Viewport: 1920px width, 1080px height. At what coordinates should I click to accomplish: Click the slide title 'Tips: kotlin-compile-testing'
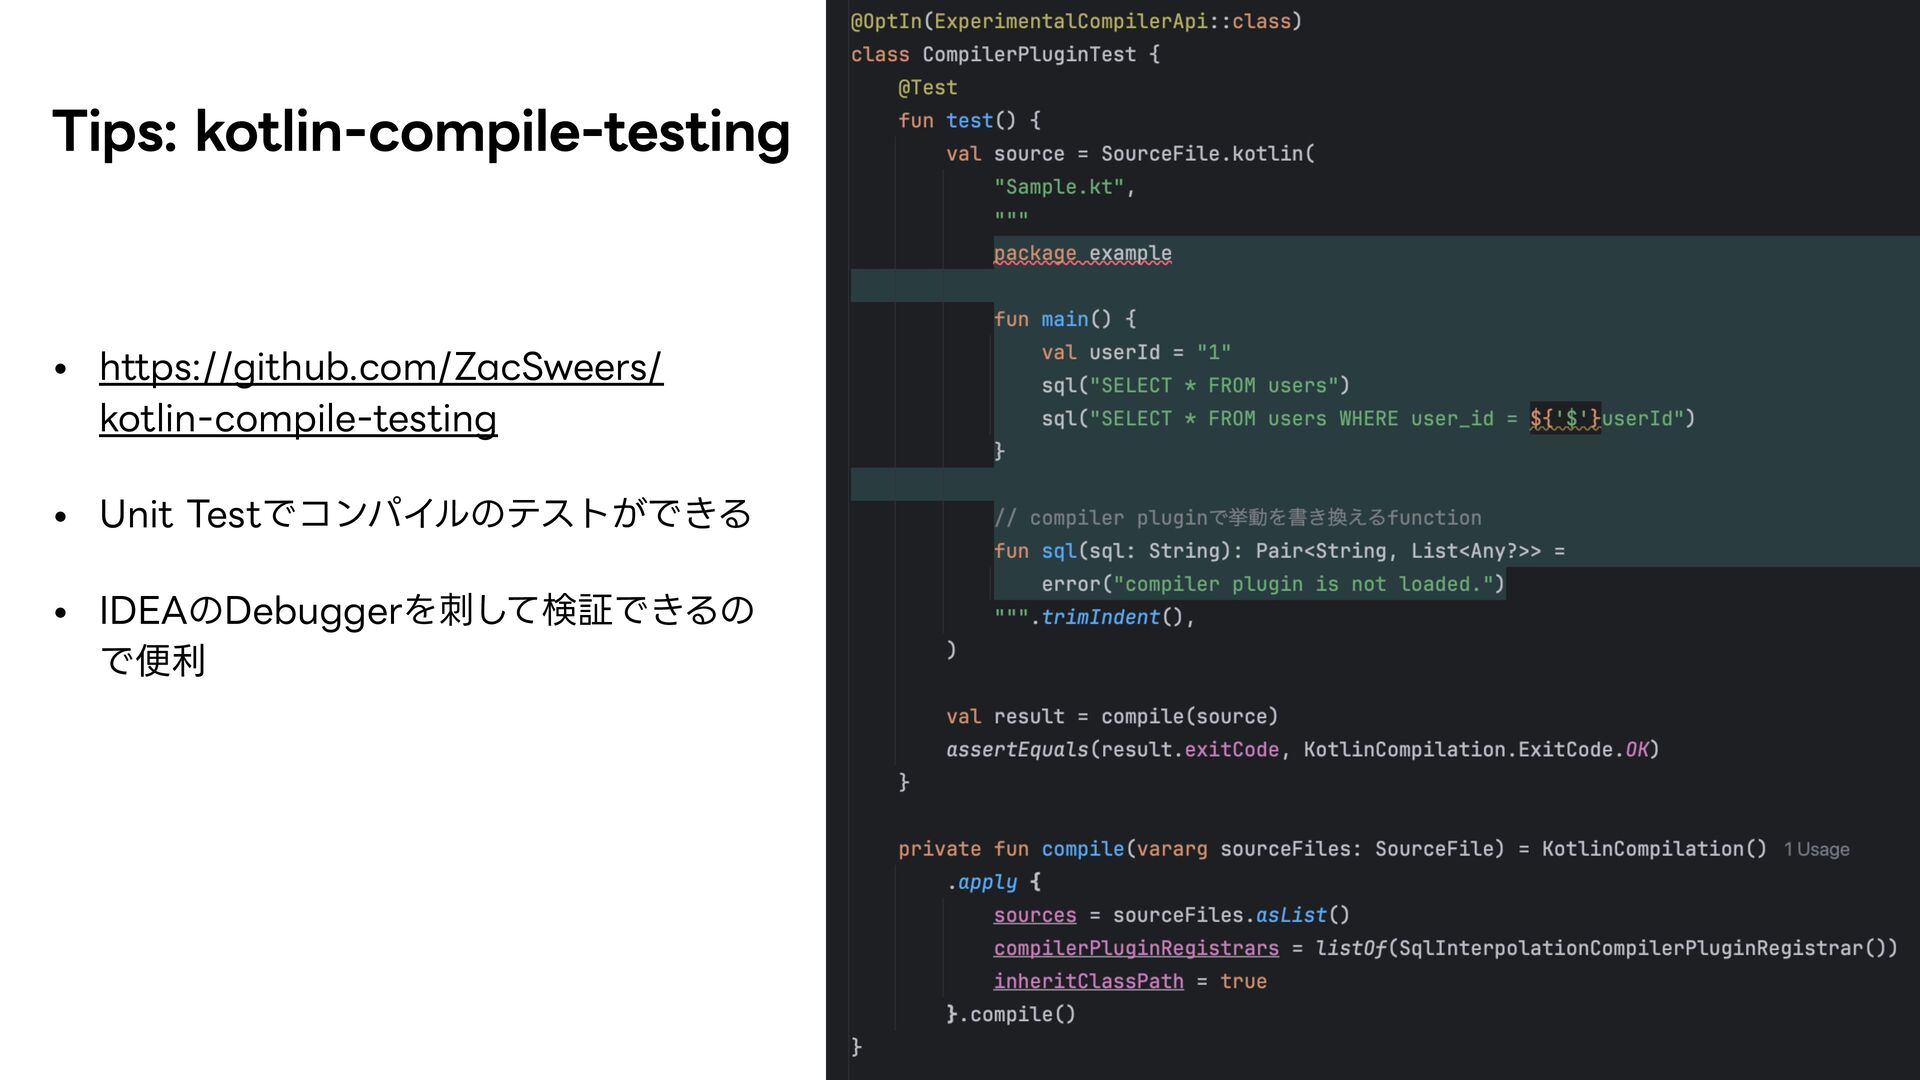tap(421, 132)
